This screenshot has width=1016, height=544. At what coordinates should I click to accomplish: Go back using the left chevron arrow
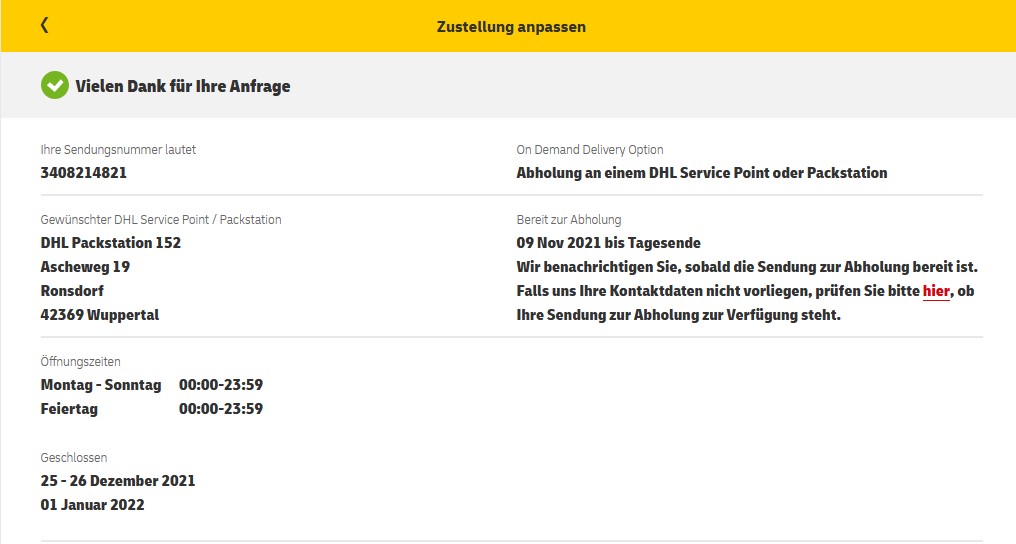click(44, 25)
